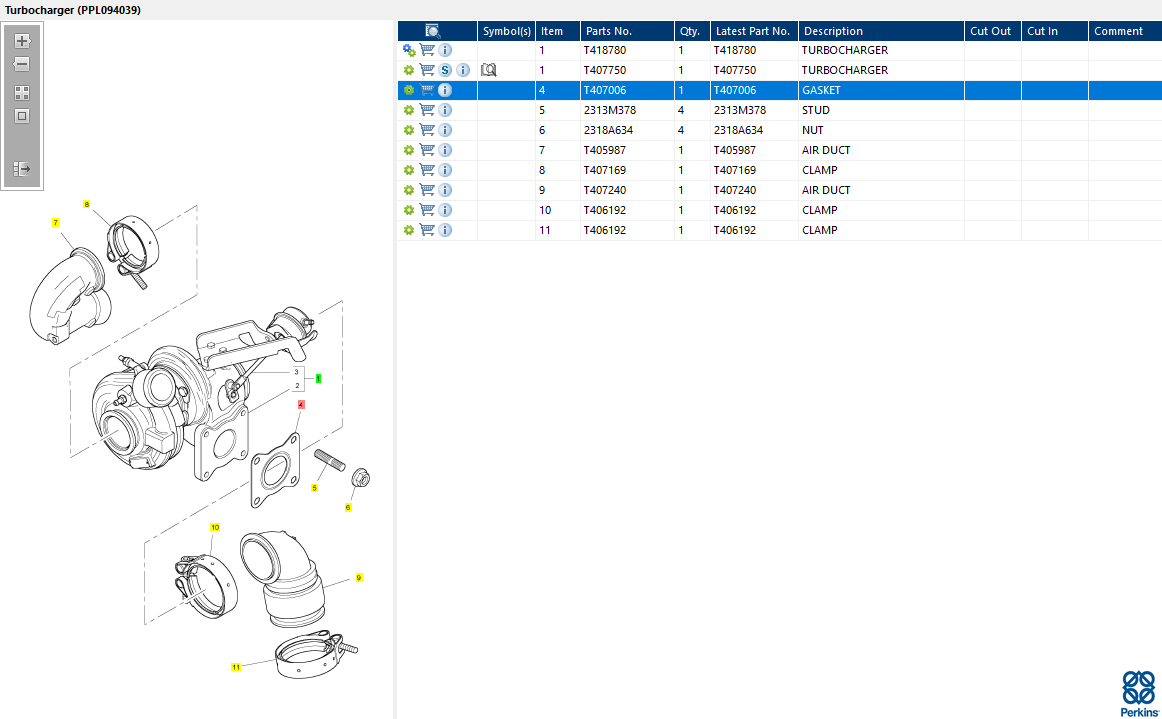Show info for item 11 clamp
1162x719 pixels.
click(x=445, y=230)
